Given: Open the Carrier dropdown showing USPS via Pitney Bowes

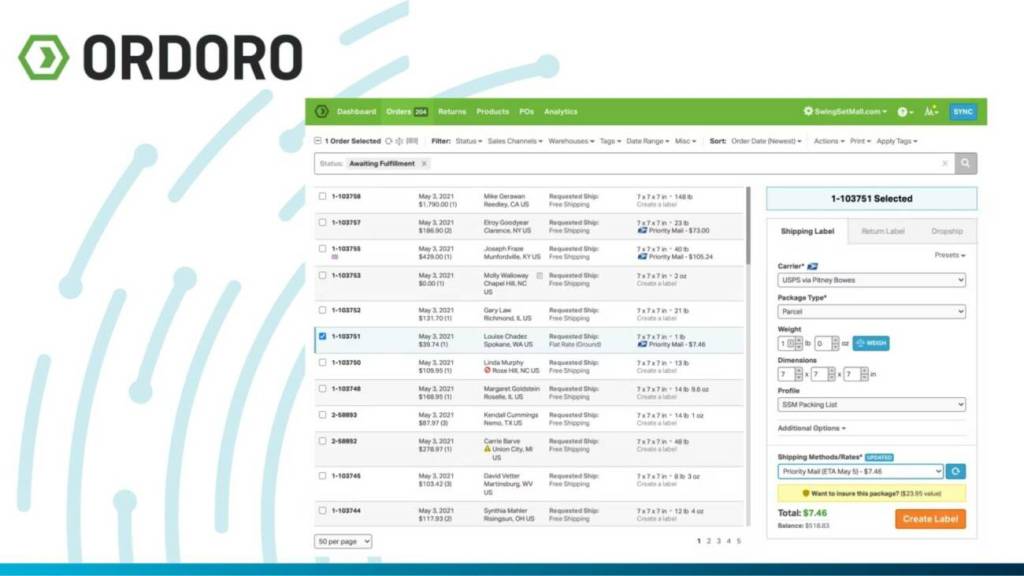Looking at the screenshot, I should pos(871,281).
